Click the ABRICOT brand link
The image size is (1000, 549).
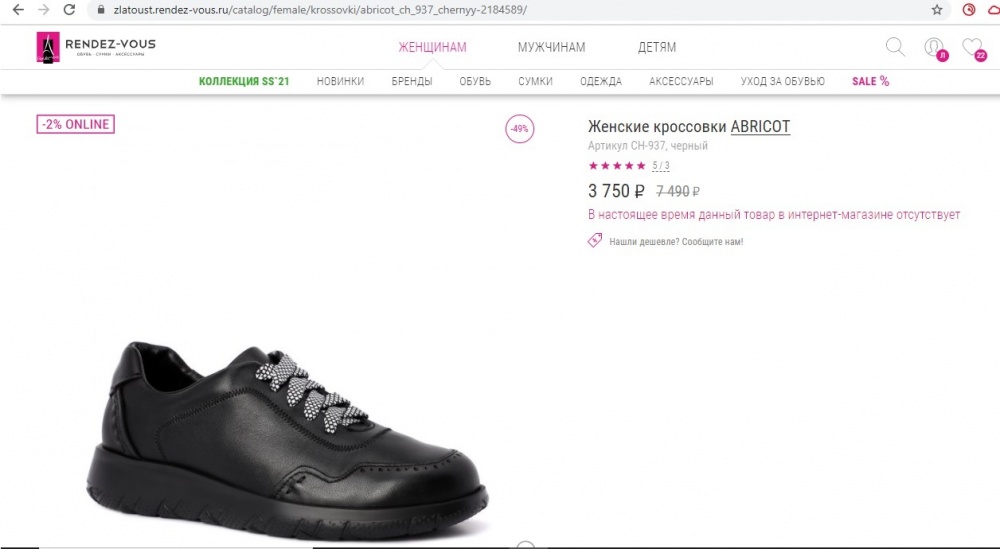point(760,127)
